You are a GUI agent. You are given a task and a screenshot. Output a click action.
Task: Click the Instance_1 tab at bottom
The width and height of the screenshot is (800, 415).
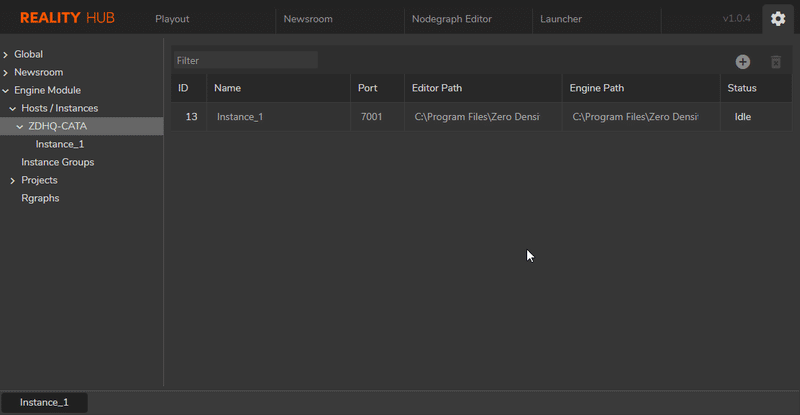44,402
